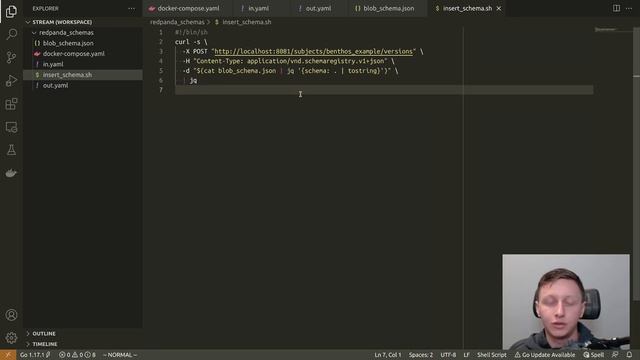Click the shebang line #!/bin/sh
640x360 pixels.
[x=191, y=32]
